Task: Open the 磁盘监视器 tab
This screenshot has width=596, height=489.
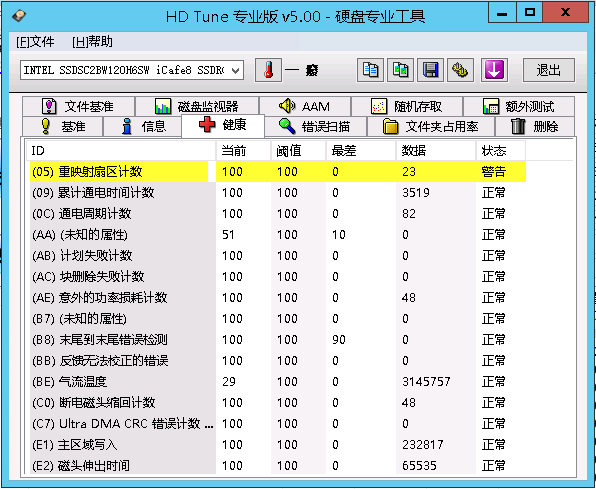Action: tap(197, 106)
